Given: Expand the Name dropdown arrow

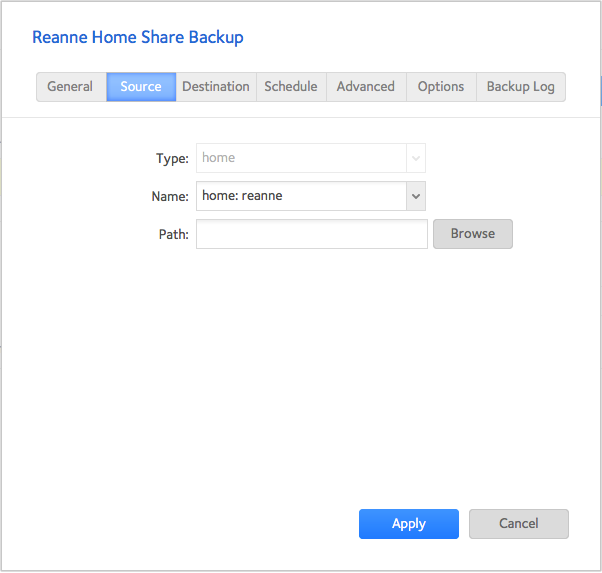Looking at the screenshot, I should click(417, 196).
